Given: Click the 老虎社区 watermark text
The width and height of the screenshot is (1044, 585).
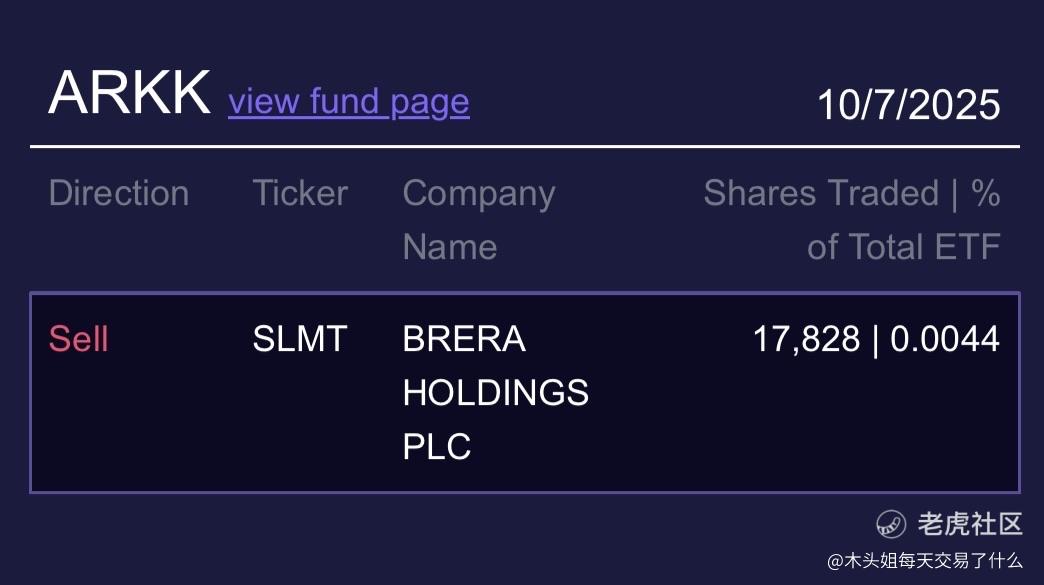Looking at the screenshot, I should pos(969,523).
